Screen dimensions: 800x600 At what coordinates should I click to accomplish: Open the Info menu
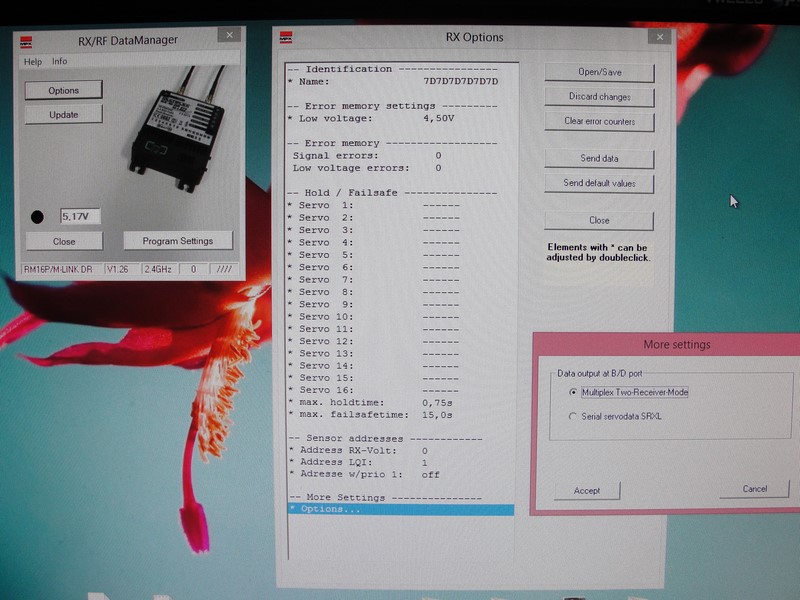point(60,62)
